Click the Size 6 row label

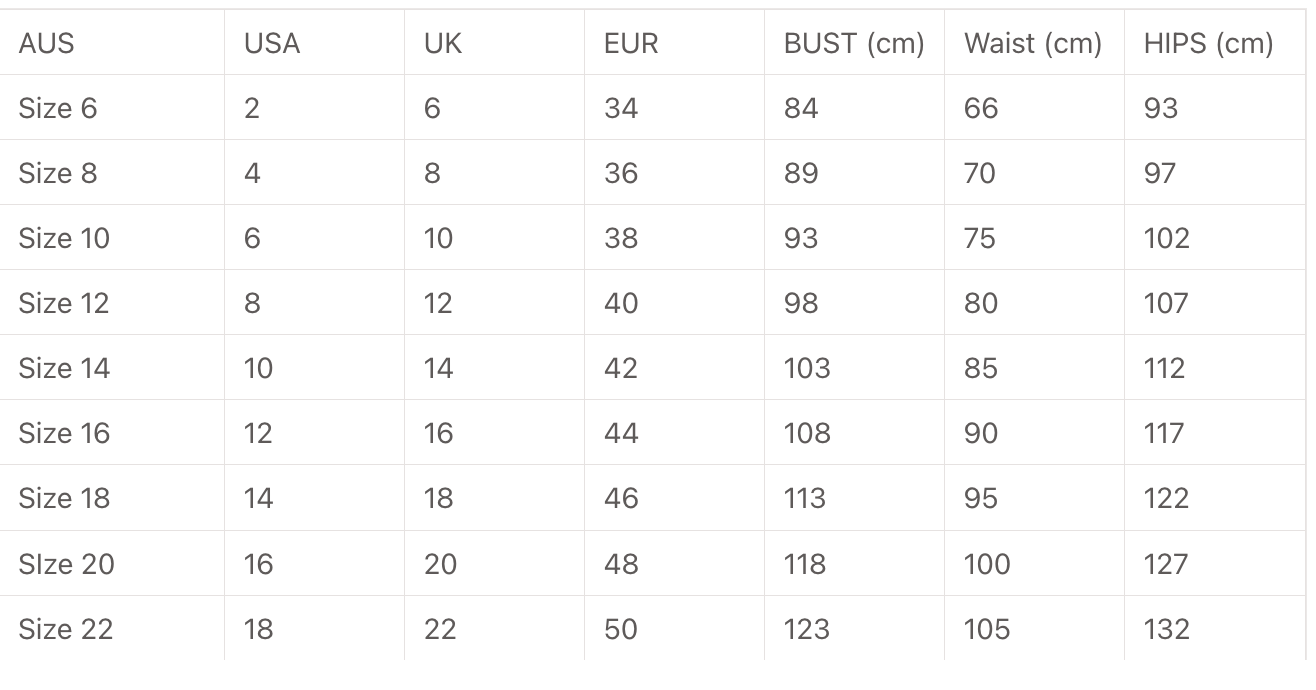tap(58, 108)
